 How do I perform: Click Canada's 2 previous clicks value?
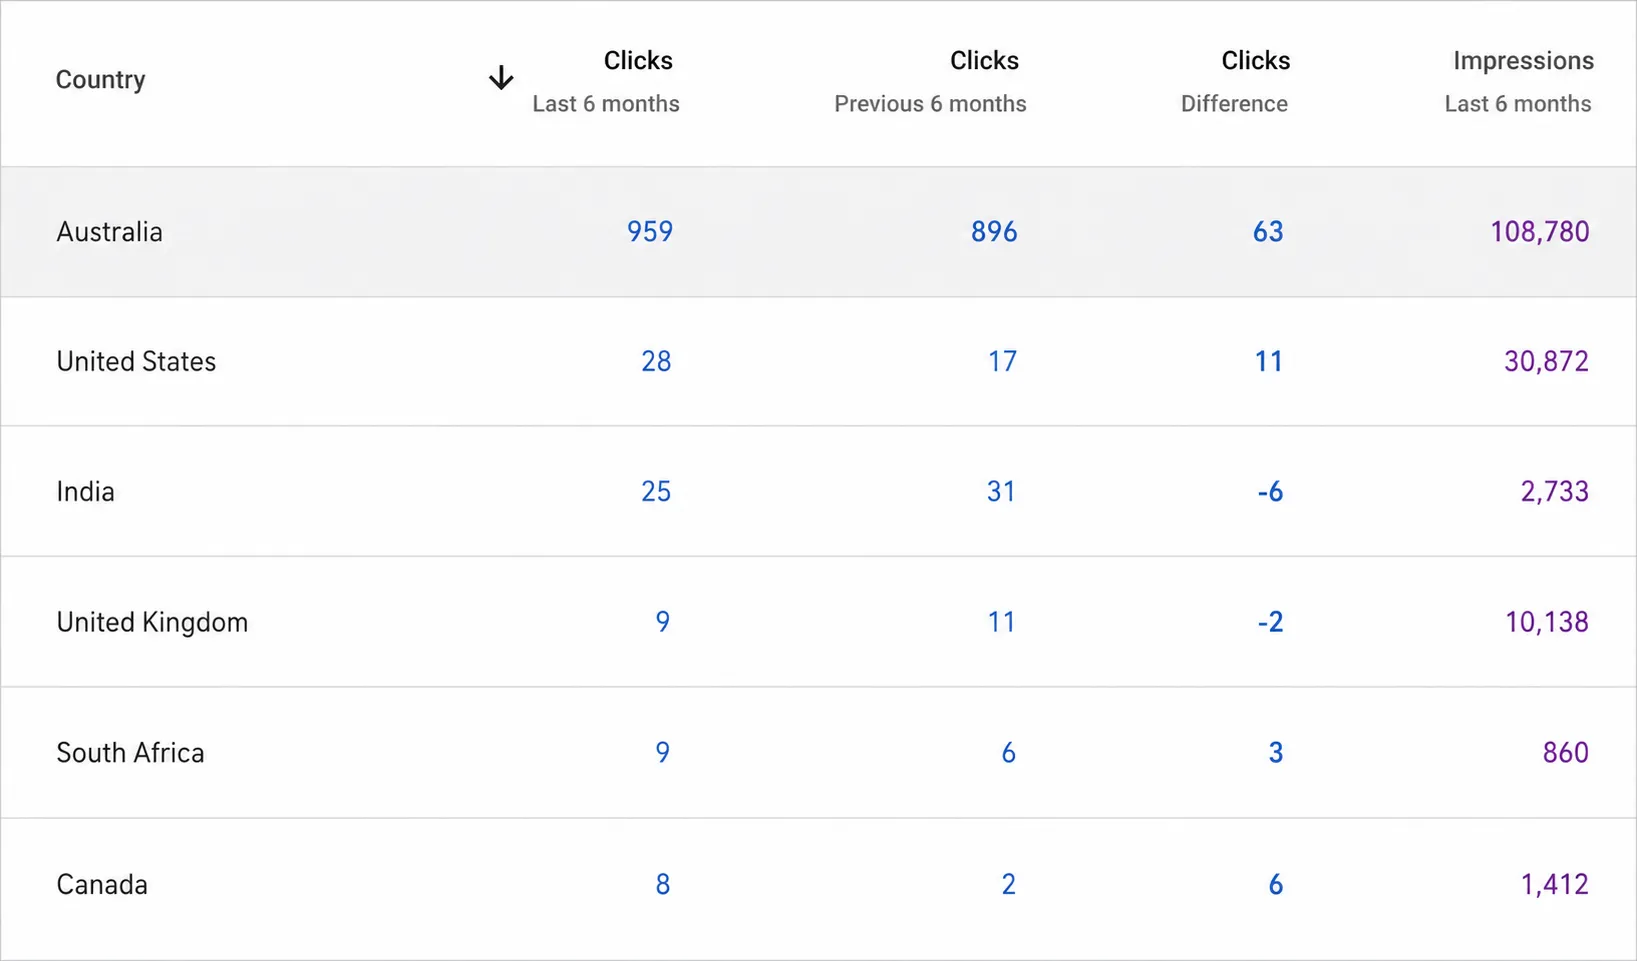pyautogui.click(x=1009, y=885)
